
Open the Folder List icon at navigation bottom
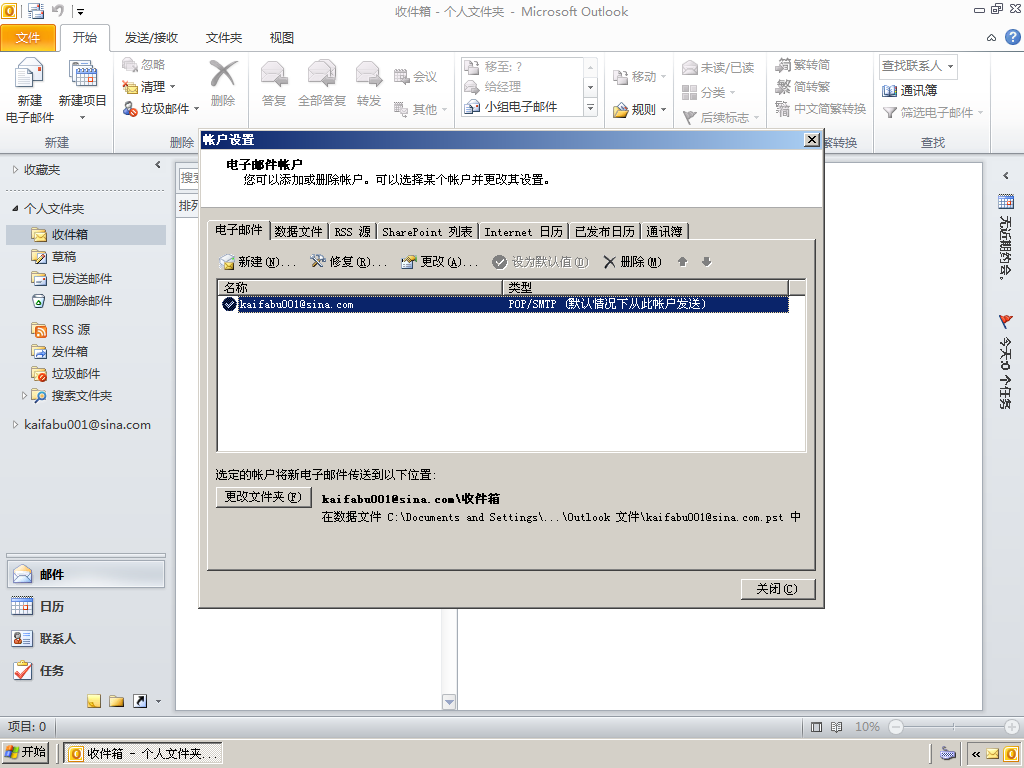[x=117, y=701]
